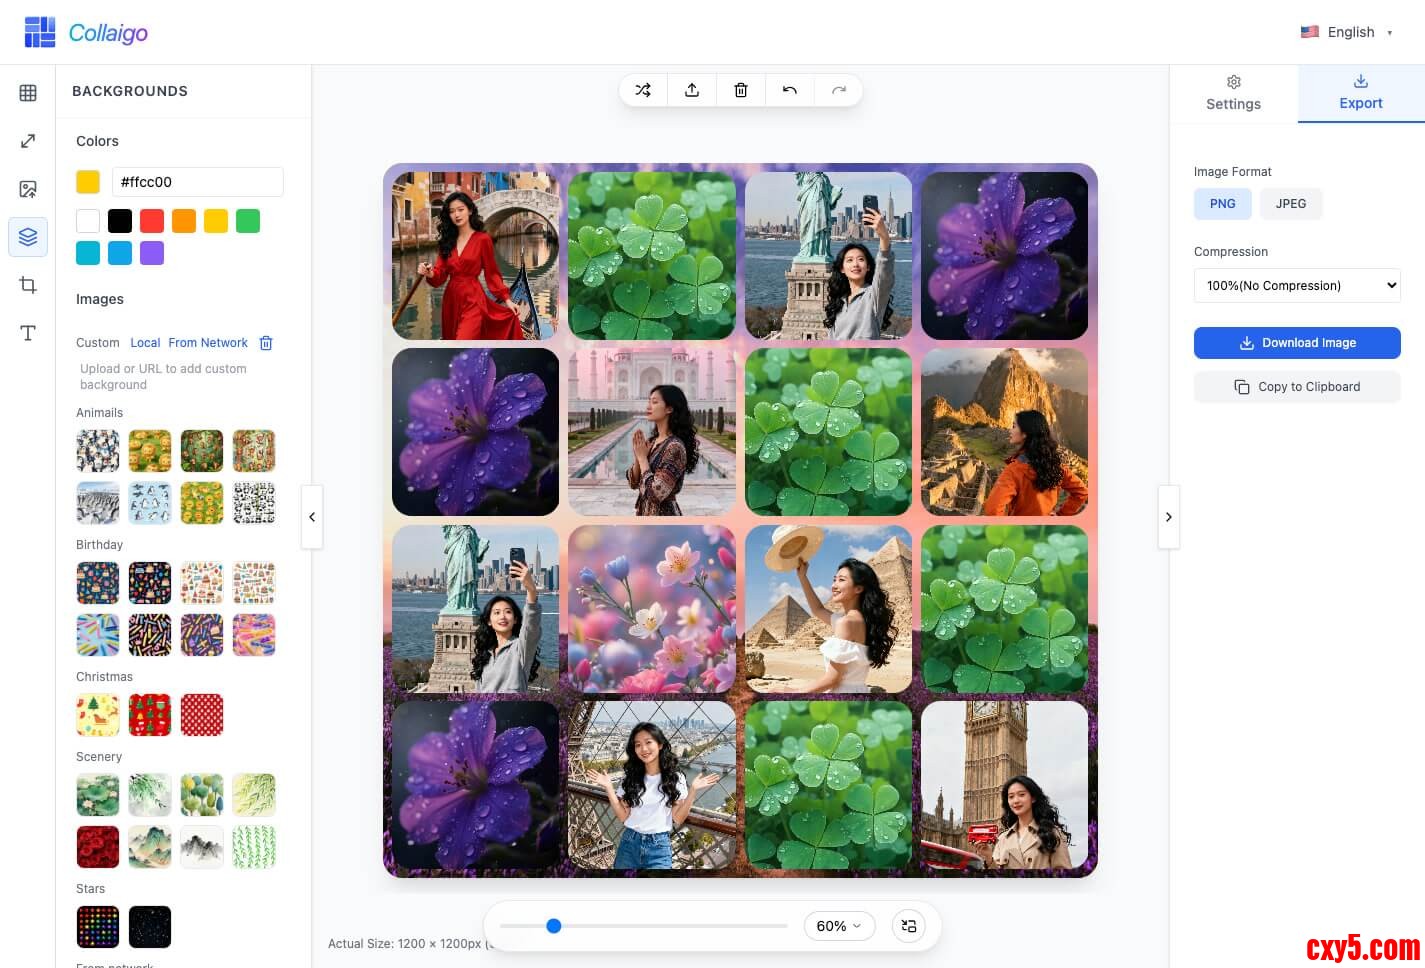Screen dimensions: 1425x968
Task: Click the fit-to-screen icon beside zoom
Action: 909,926
